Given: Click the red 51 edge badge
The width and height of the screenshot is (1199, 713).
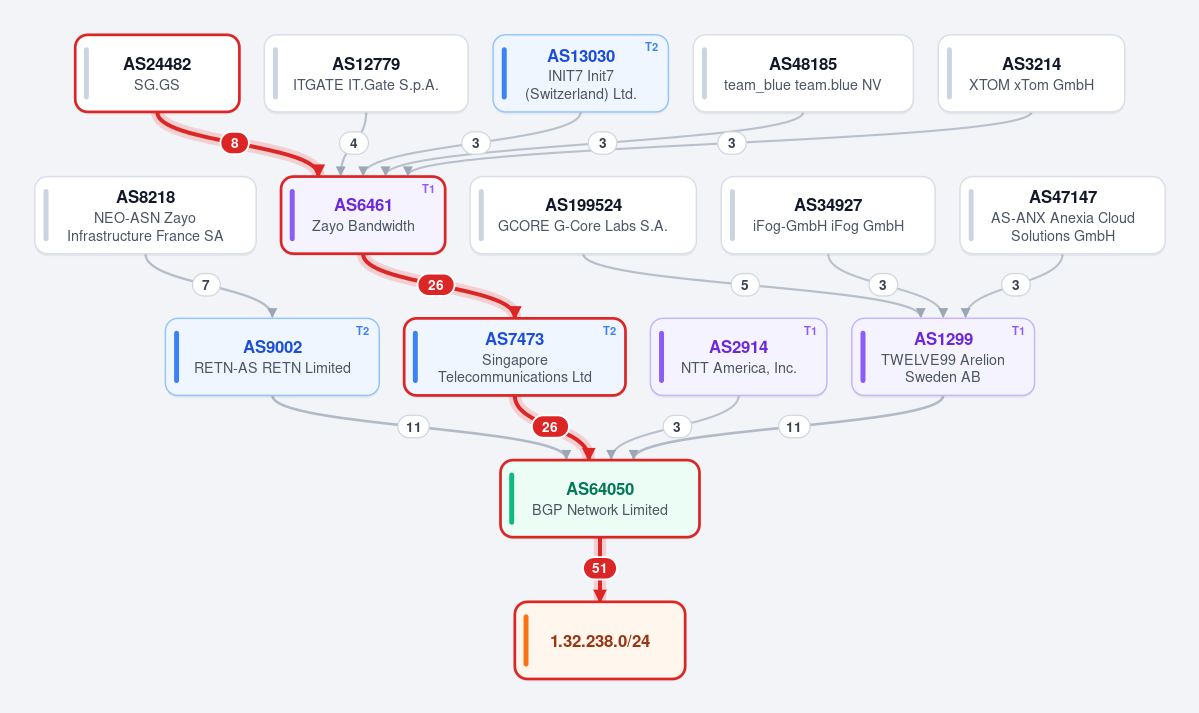Looking at the screenshot, I should (600, 568).
